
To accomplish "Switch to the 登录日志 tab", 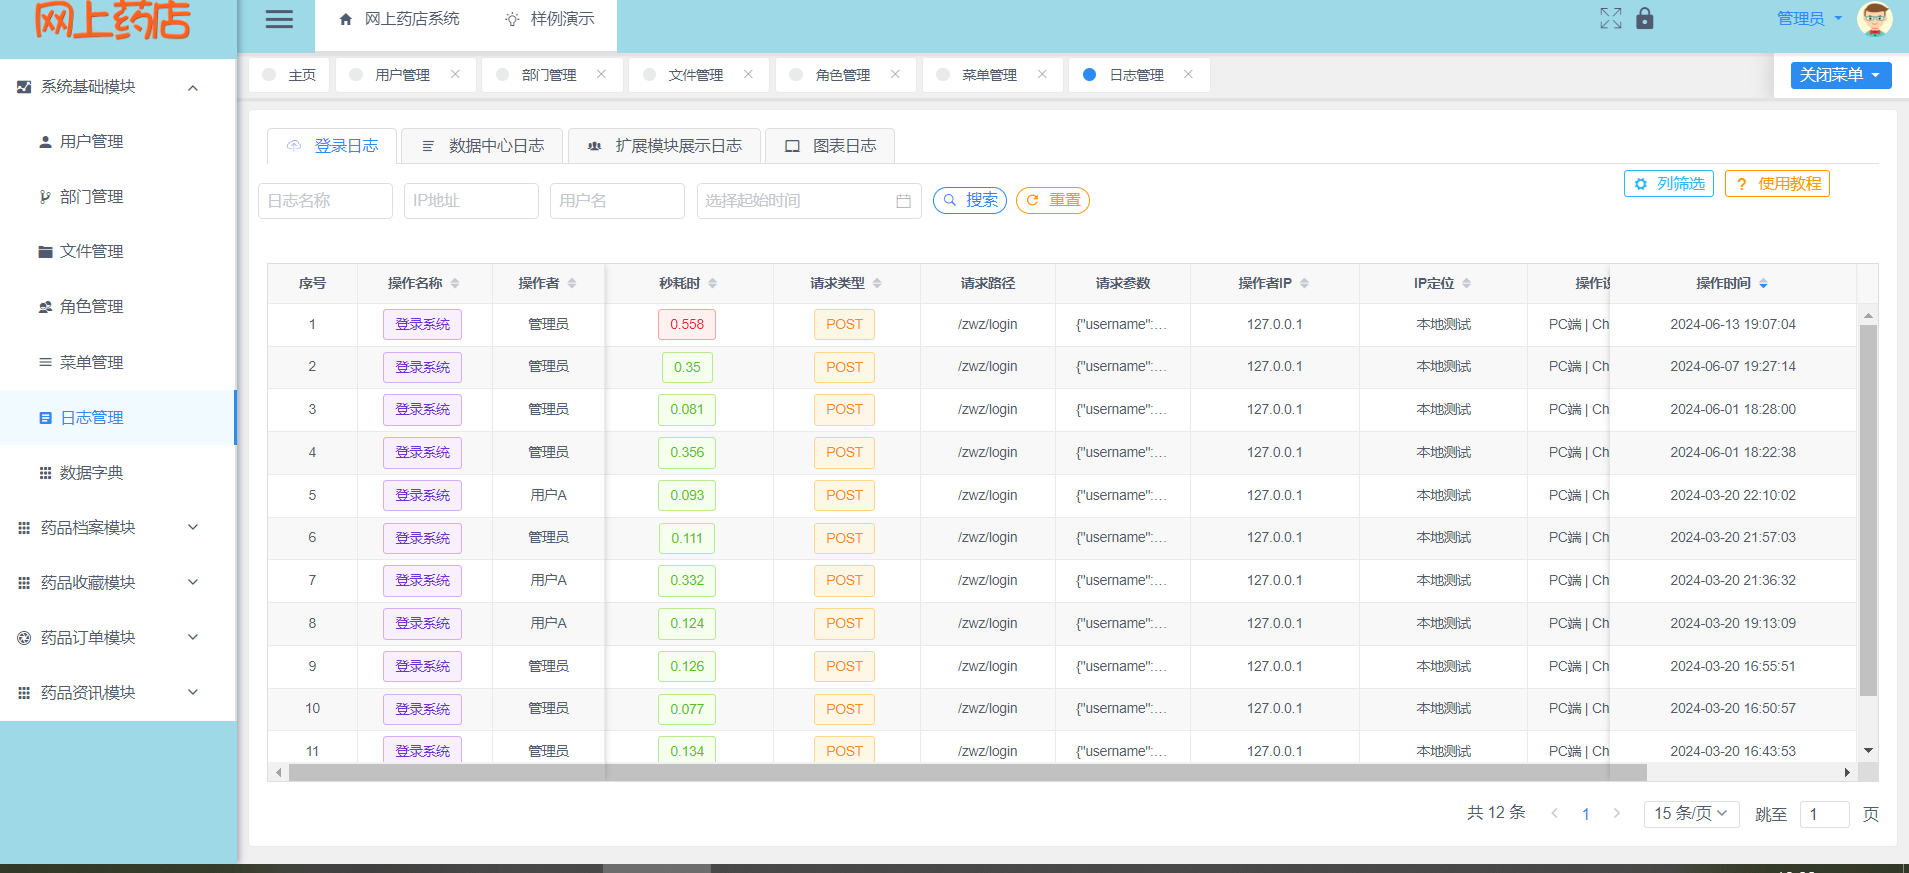I will [x=332, y=146].
